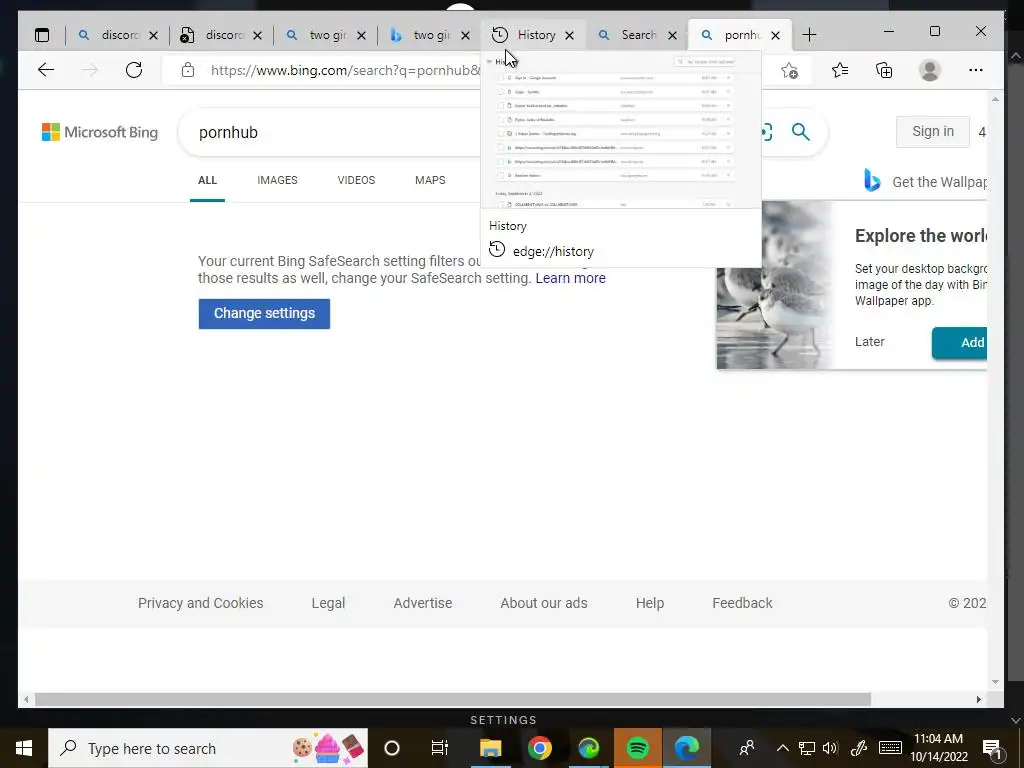Click the vertical scrollbar down arrow
This screenshot has height=768, width=1024.
tap(995, 682)
